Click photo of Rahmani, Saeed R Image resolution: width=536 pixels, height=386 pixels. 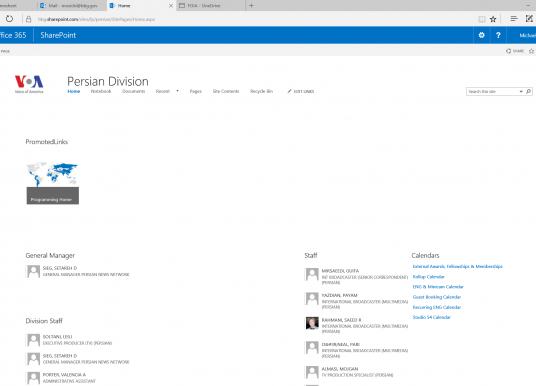point(312,323)
